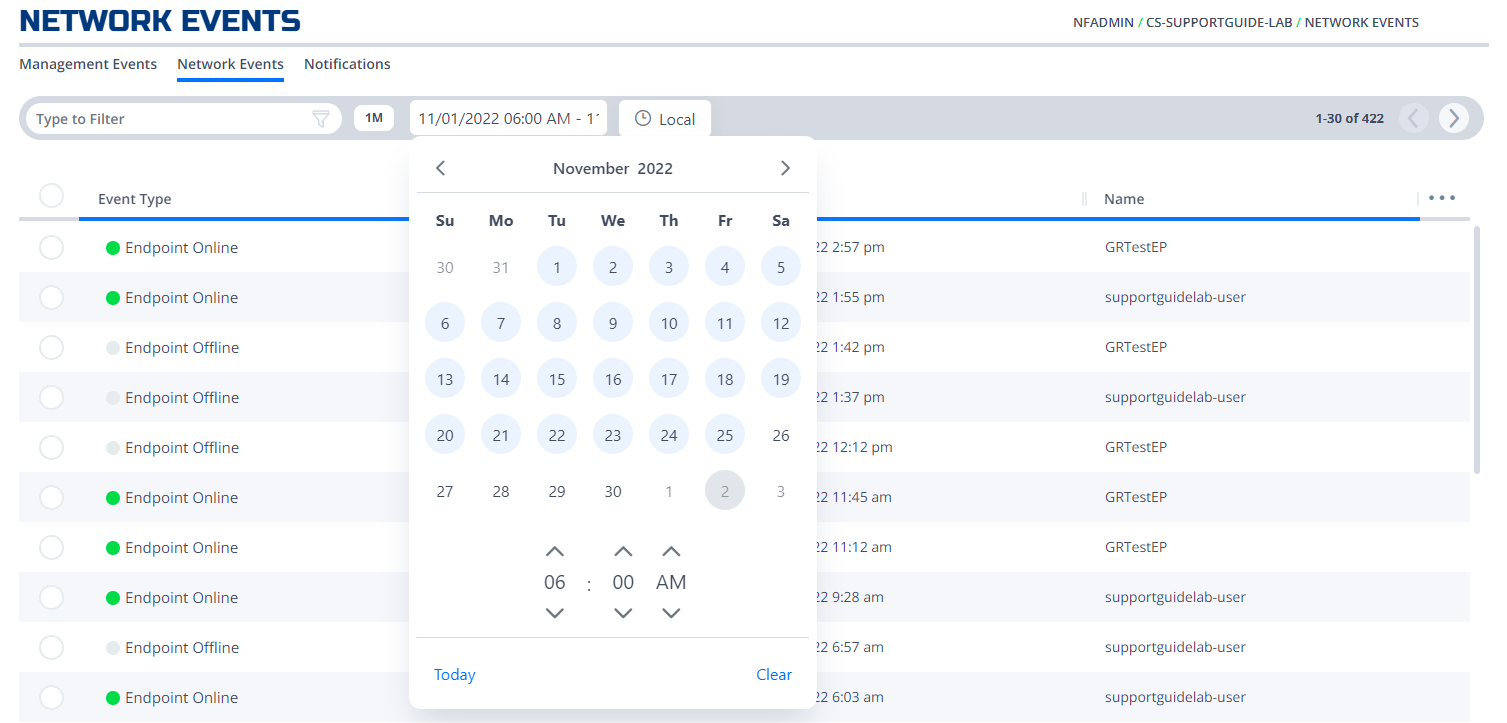
Task: Decrease the minute value
Action: 623,613
